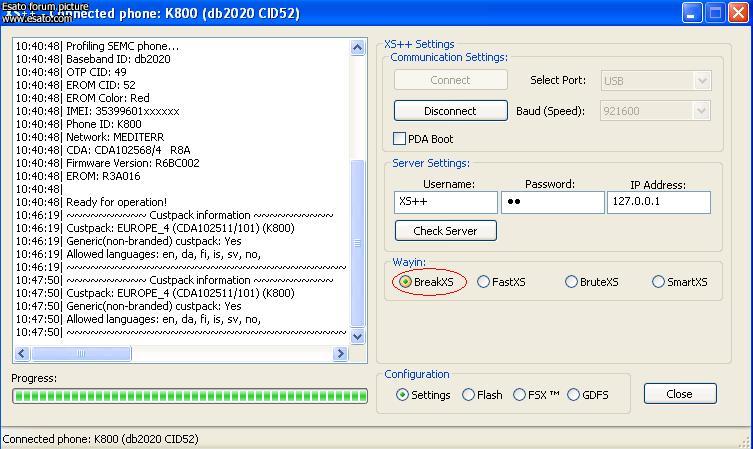Click the Check Server button

click(x=446, y=231)
